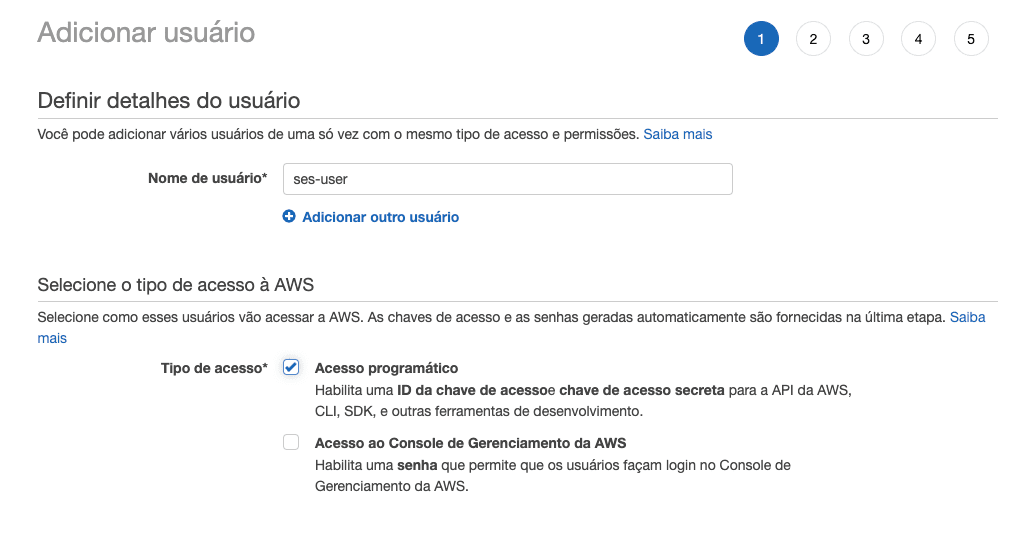Jump to step 2 in the wizard
The image size is (1014, 541).
pos(813,39)
